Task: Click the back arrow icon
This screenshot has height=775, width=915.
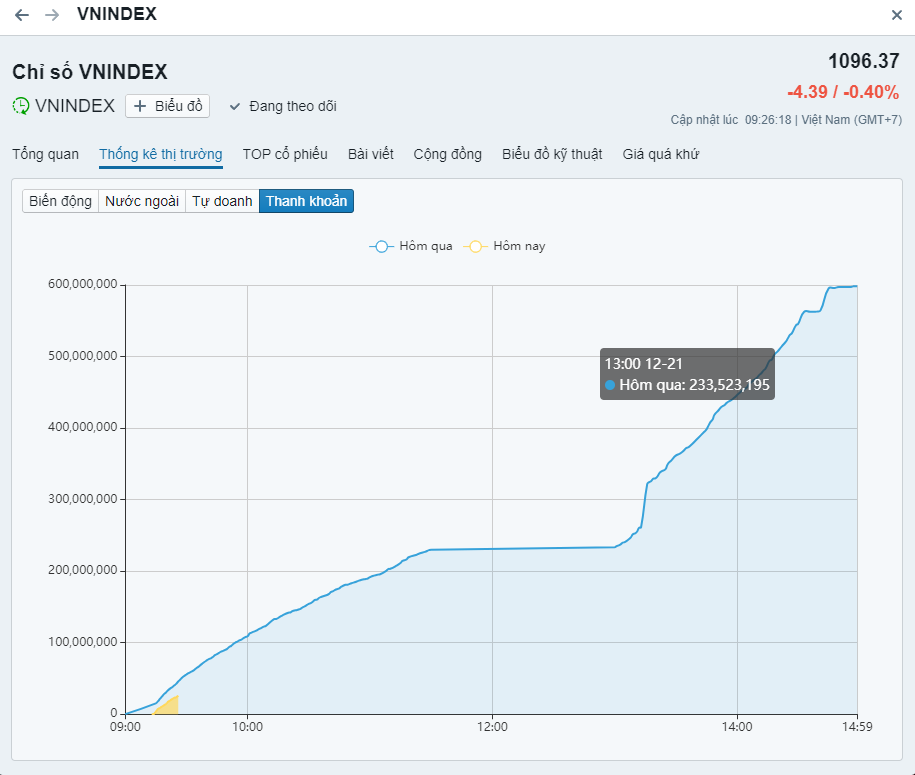Action: click(22, 15)
